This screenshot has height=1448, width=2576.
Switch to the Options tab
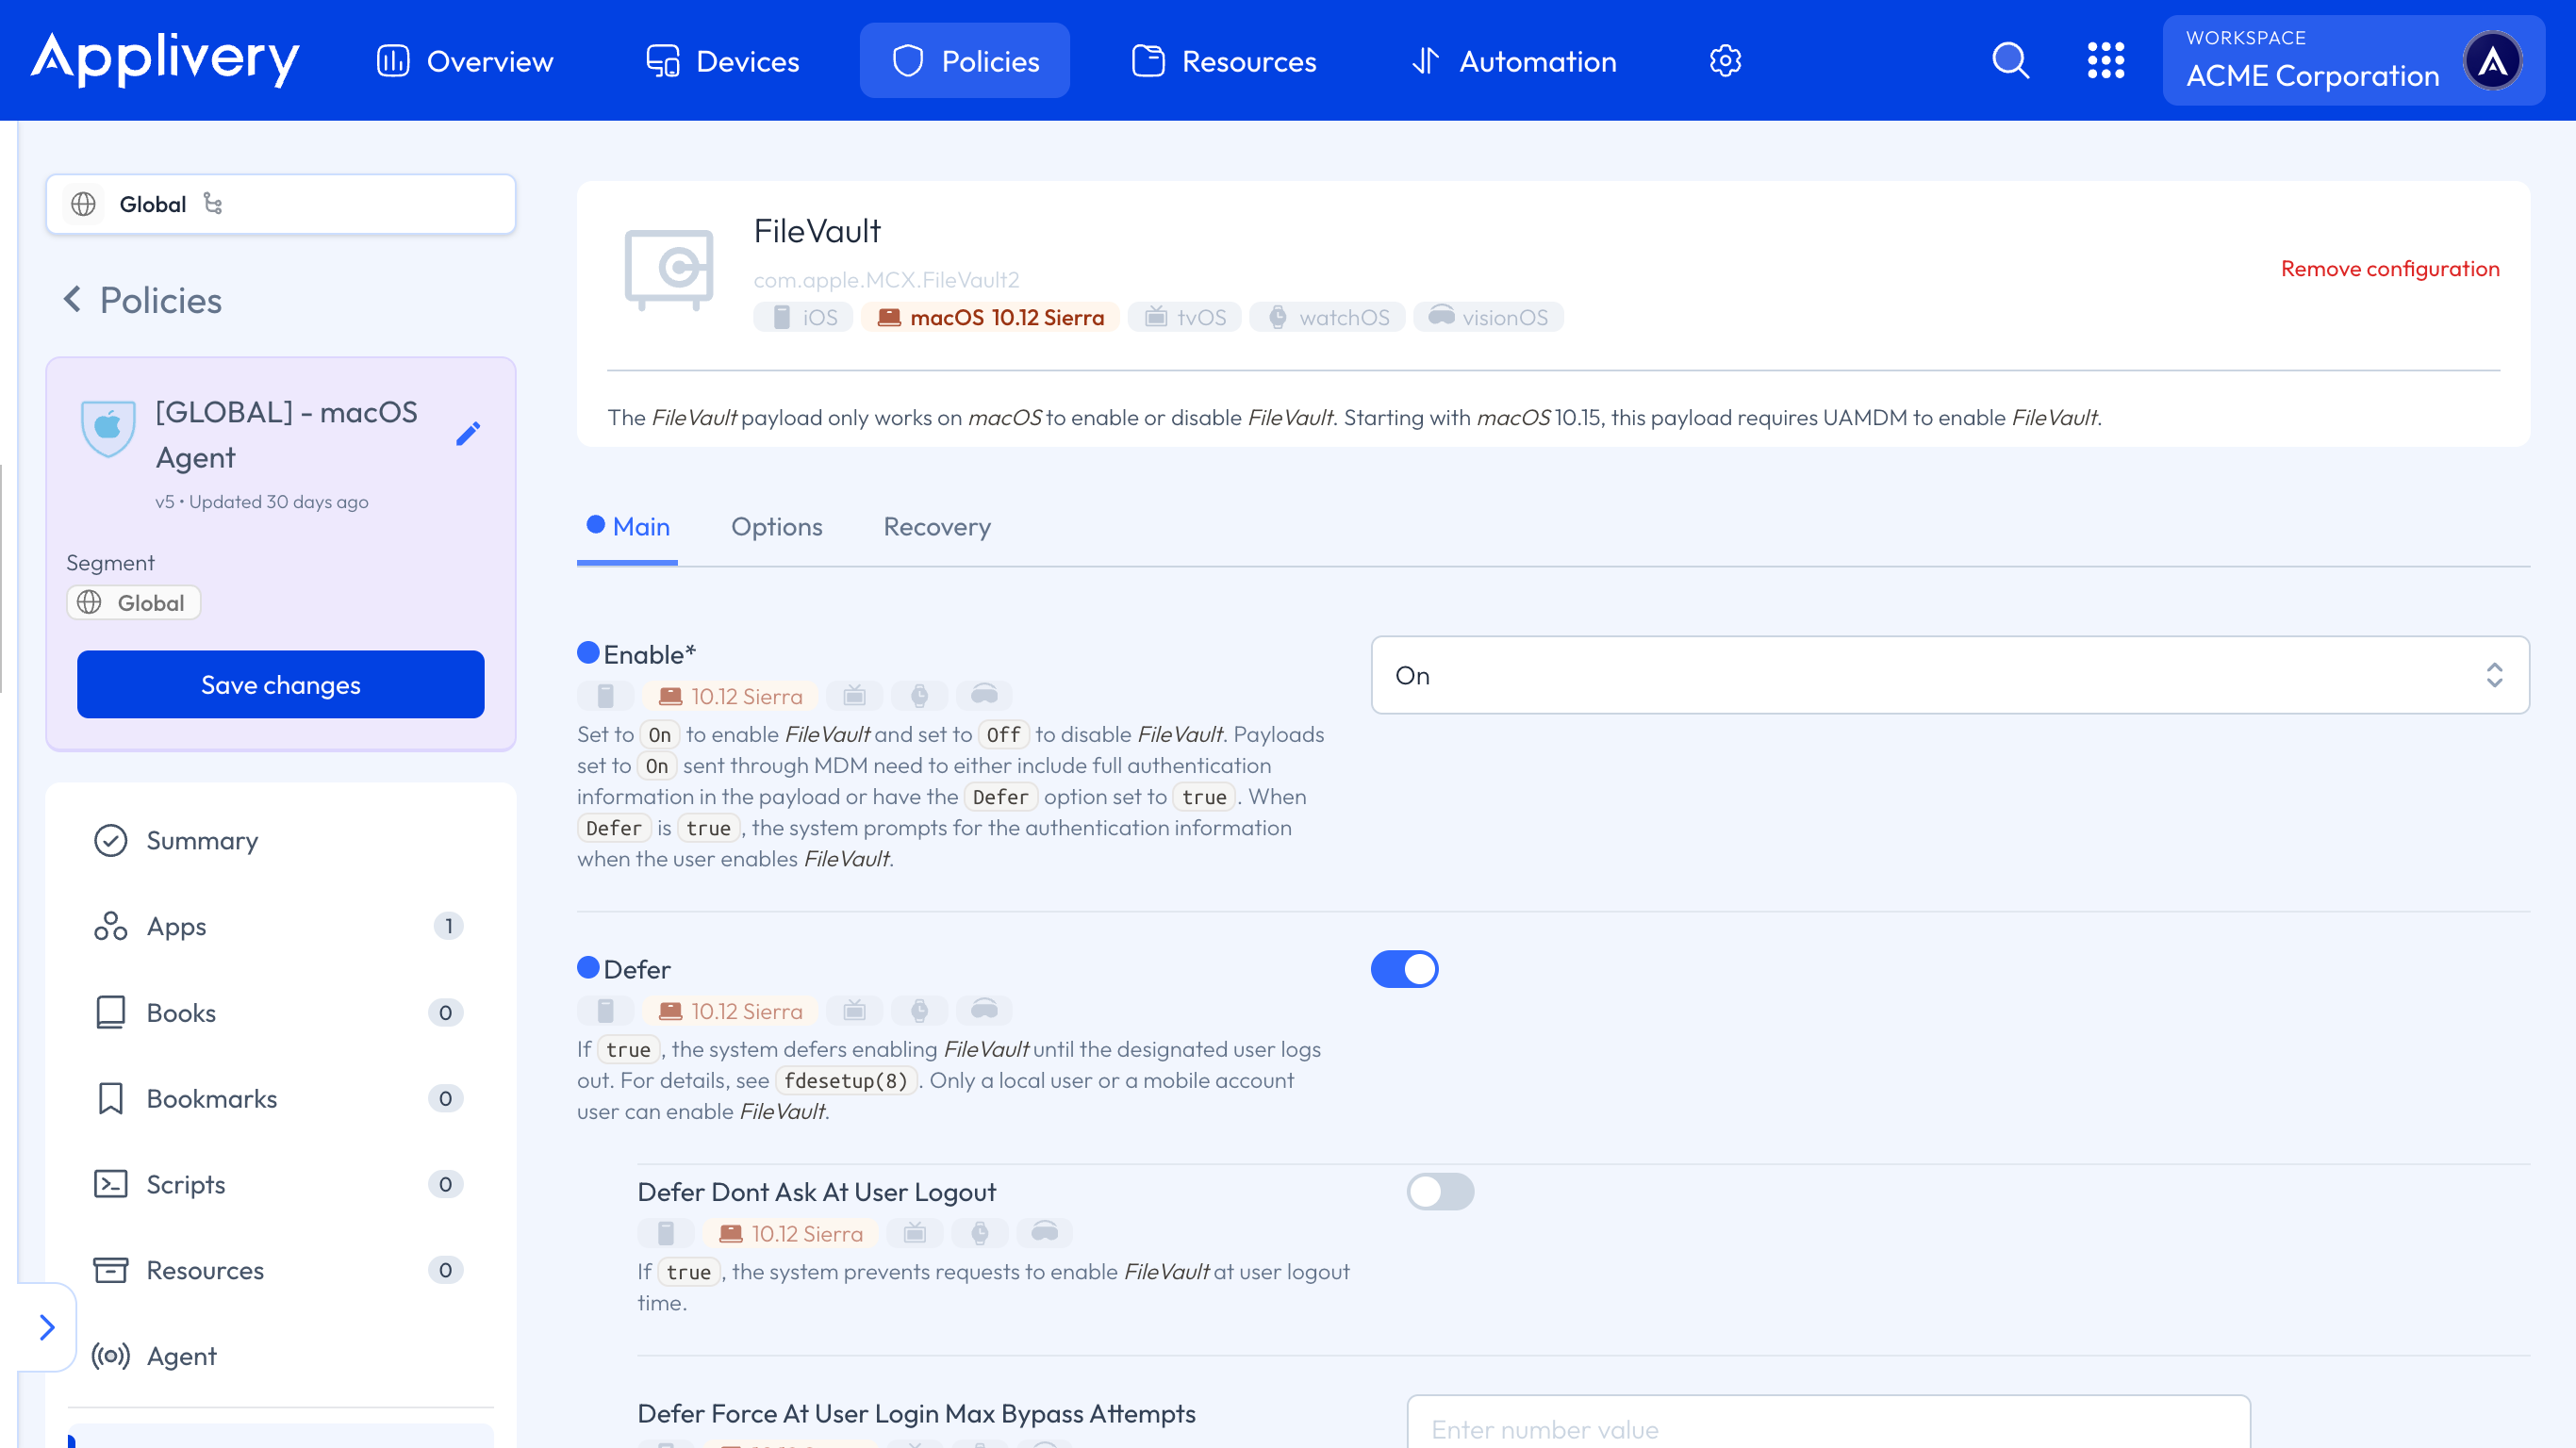776,527
